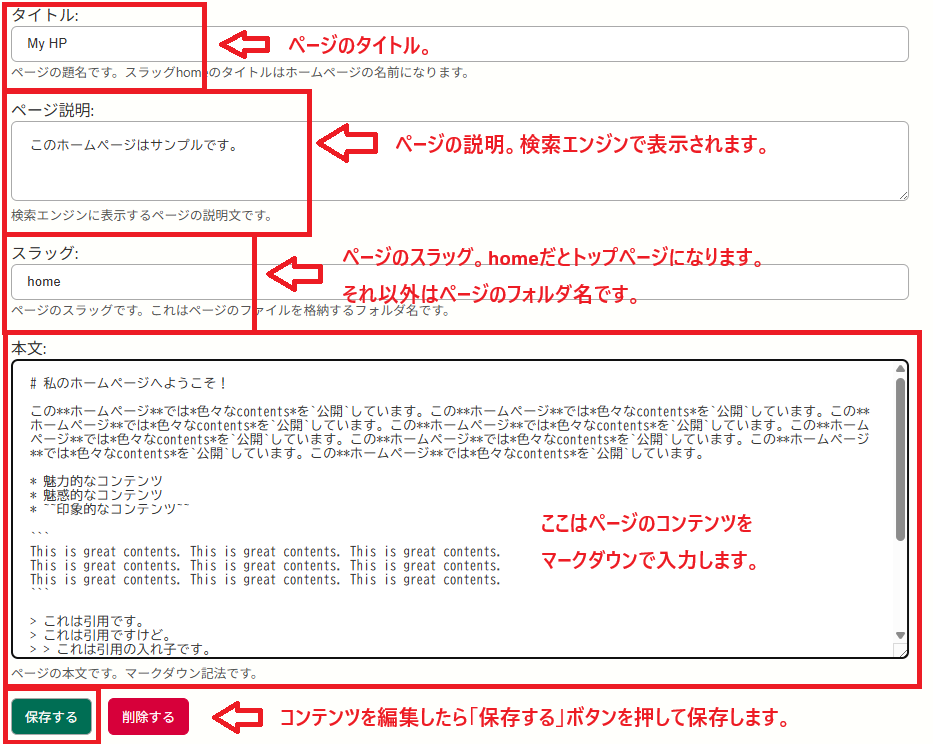Click the ページ説明: field label
933x744 pixels.
pos(53,110)
